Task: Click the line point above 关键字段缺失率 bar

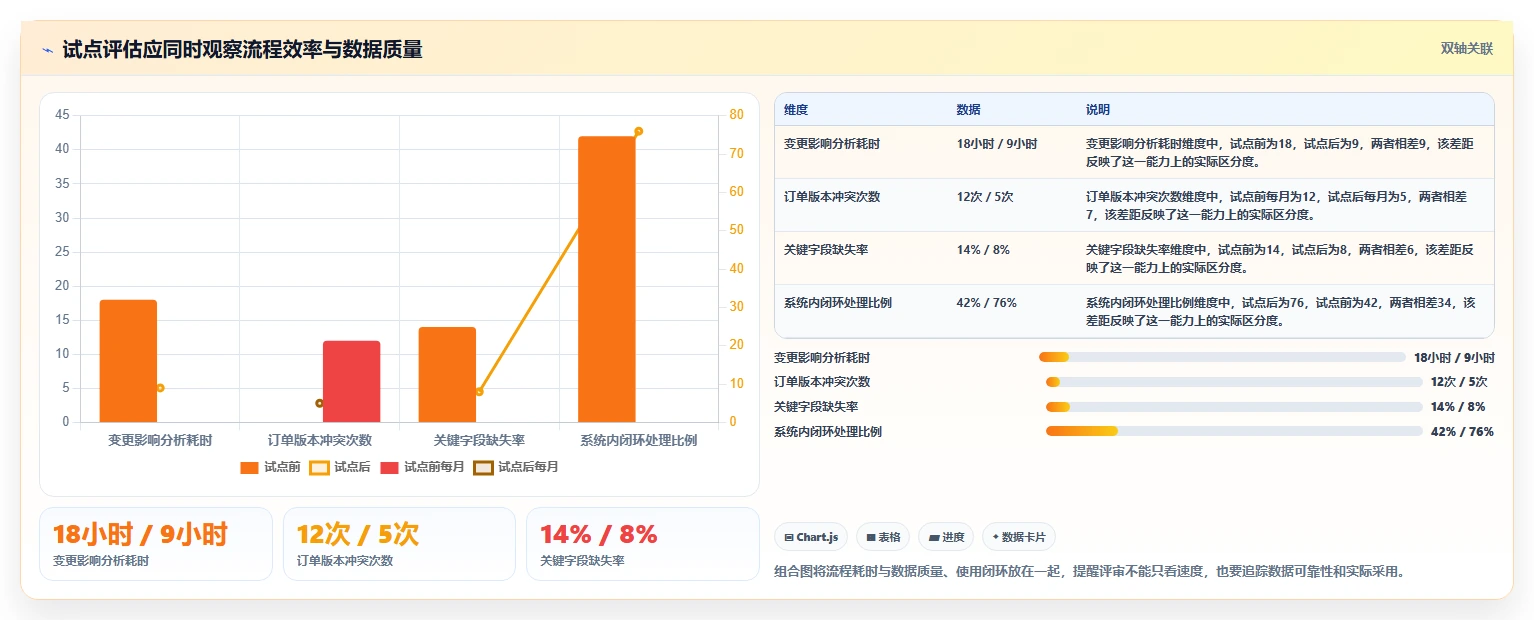Action: click(x=479, y=391)
